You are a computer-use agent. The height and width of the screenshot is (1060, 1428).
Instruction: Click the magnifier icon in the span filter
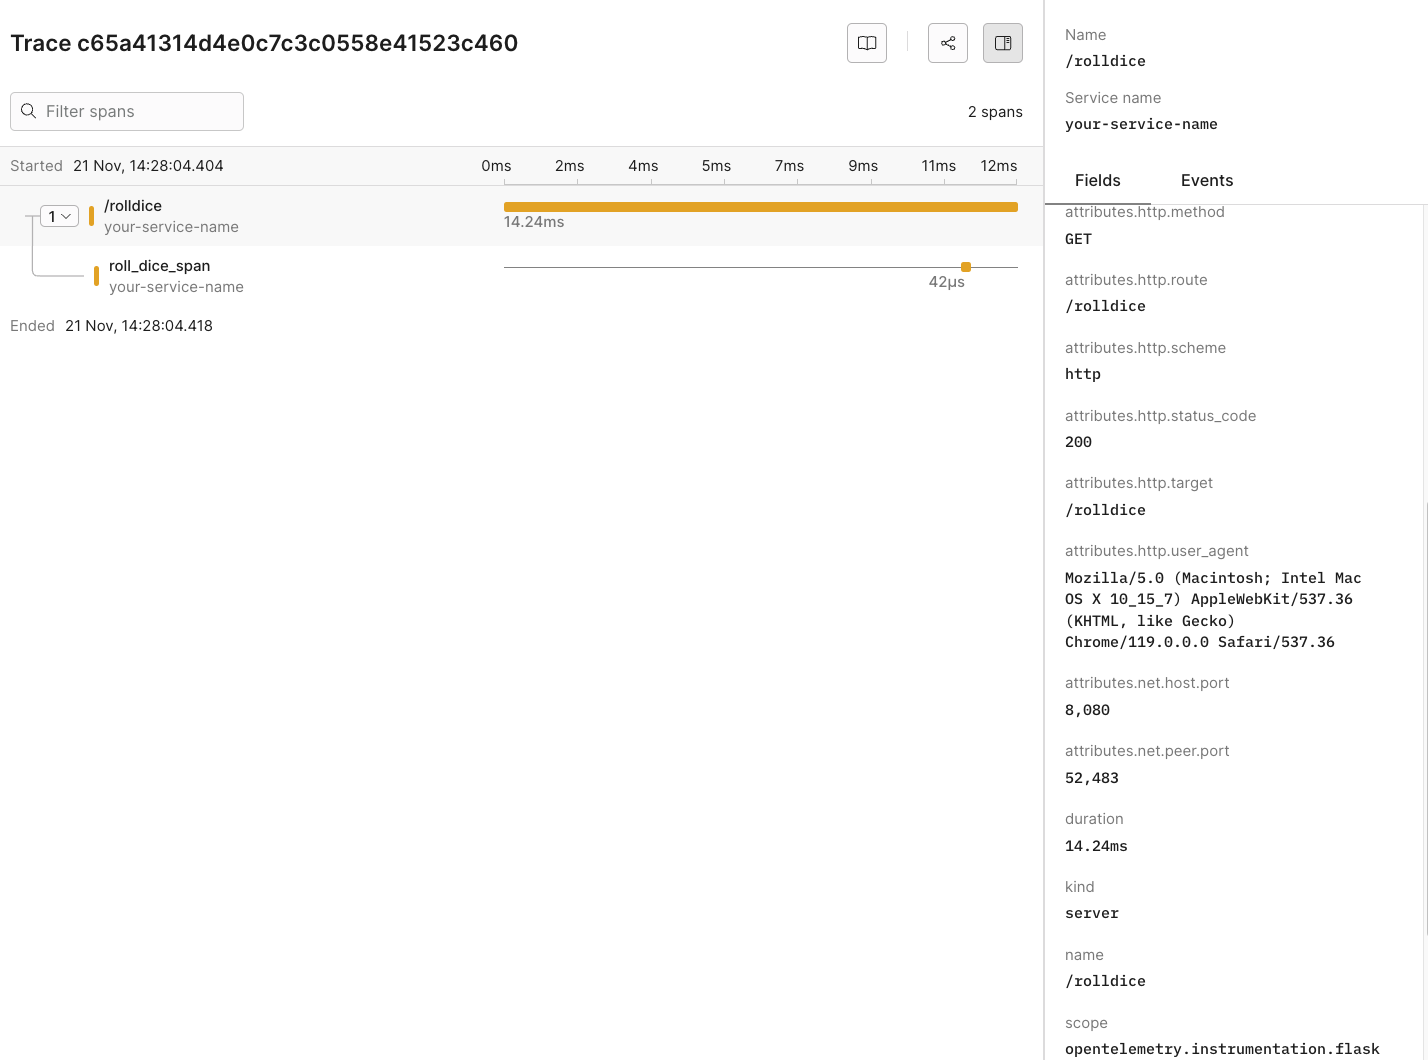click(28, 111)
